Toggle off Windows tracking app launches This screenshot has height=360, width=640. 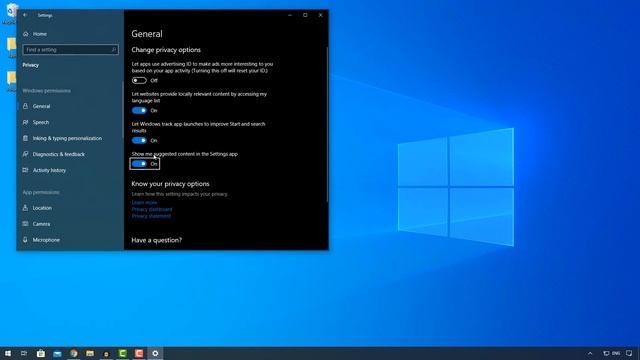point(139,140)
